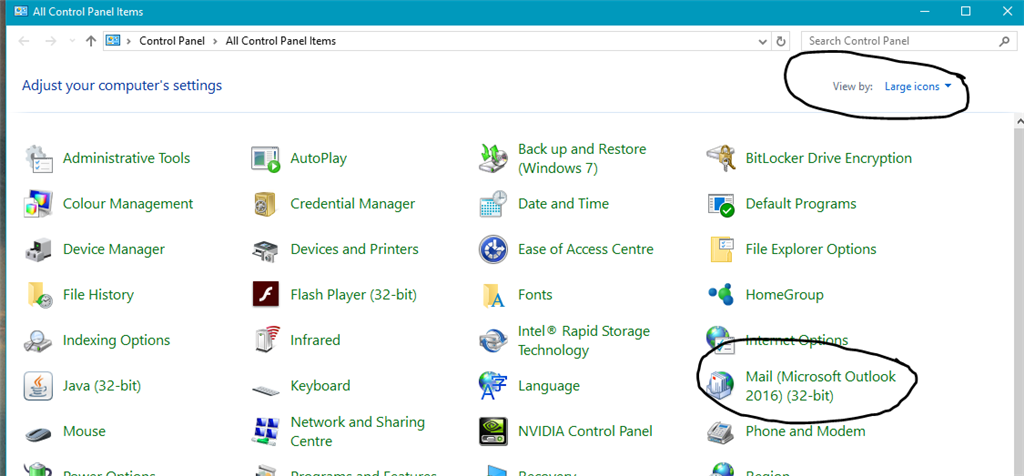Click the title bar Control Panel window icon
Screen dimensions: 1024x476
[20, 11]
